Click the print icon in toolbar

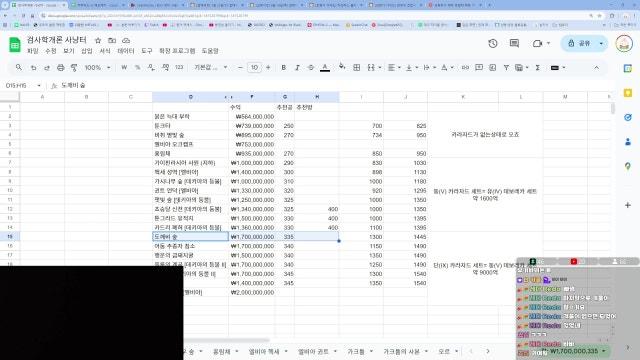coord(60,68)
